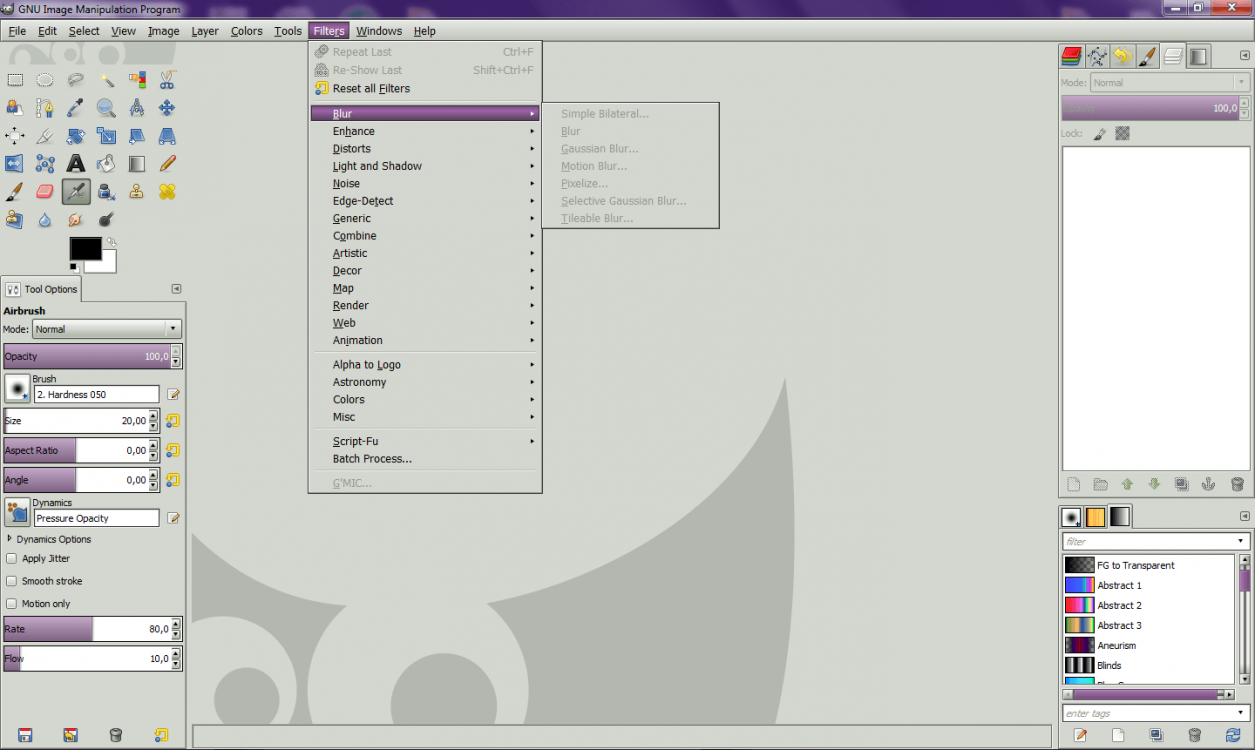Toggle lock pixels paintbrush in Layers
Image resolution: width=1255 pixels, height=750 pixels.
click(1099, 133)
